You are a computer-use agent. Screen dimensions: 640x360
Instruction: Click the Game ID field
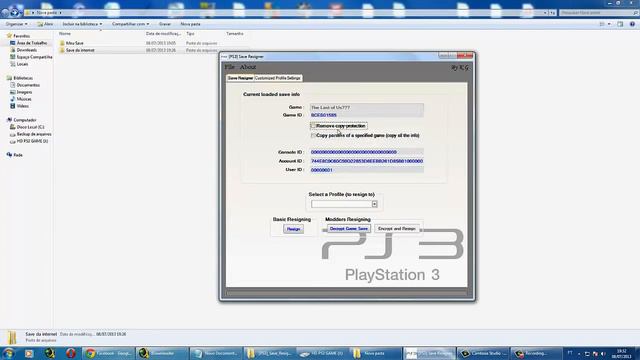point(366,115)
